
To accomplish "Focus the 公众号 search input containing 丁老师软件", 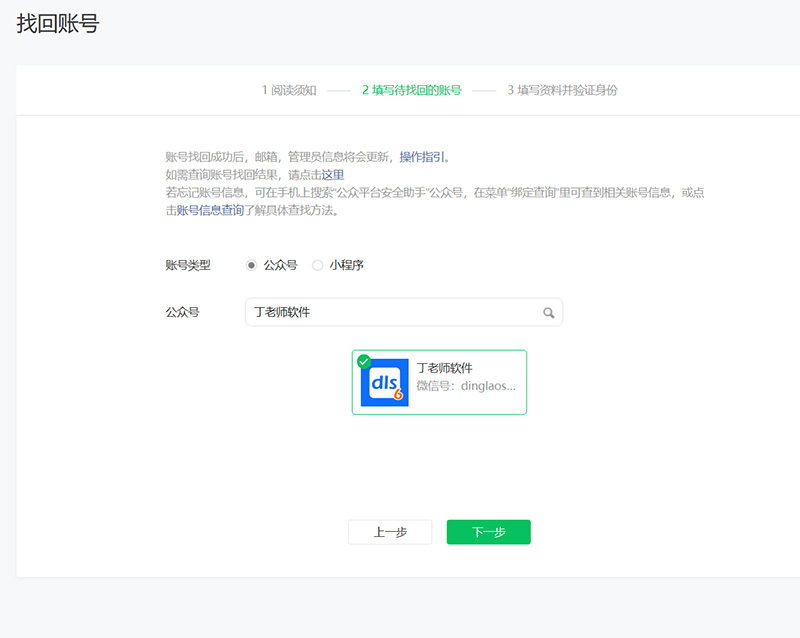I will [x=390, y=312].
